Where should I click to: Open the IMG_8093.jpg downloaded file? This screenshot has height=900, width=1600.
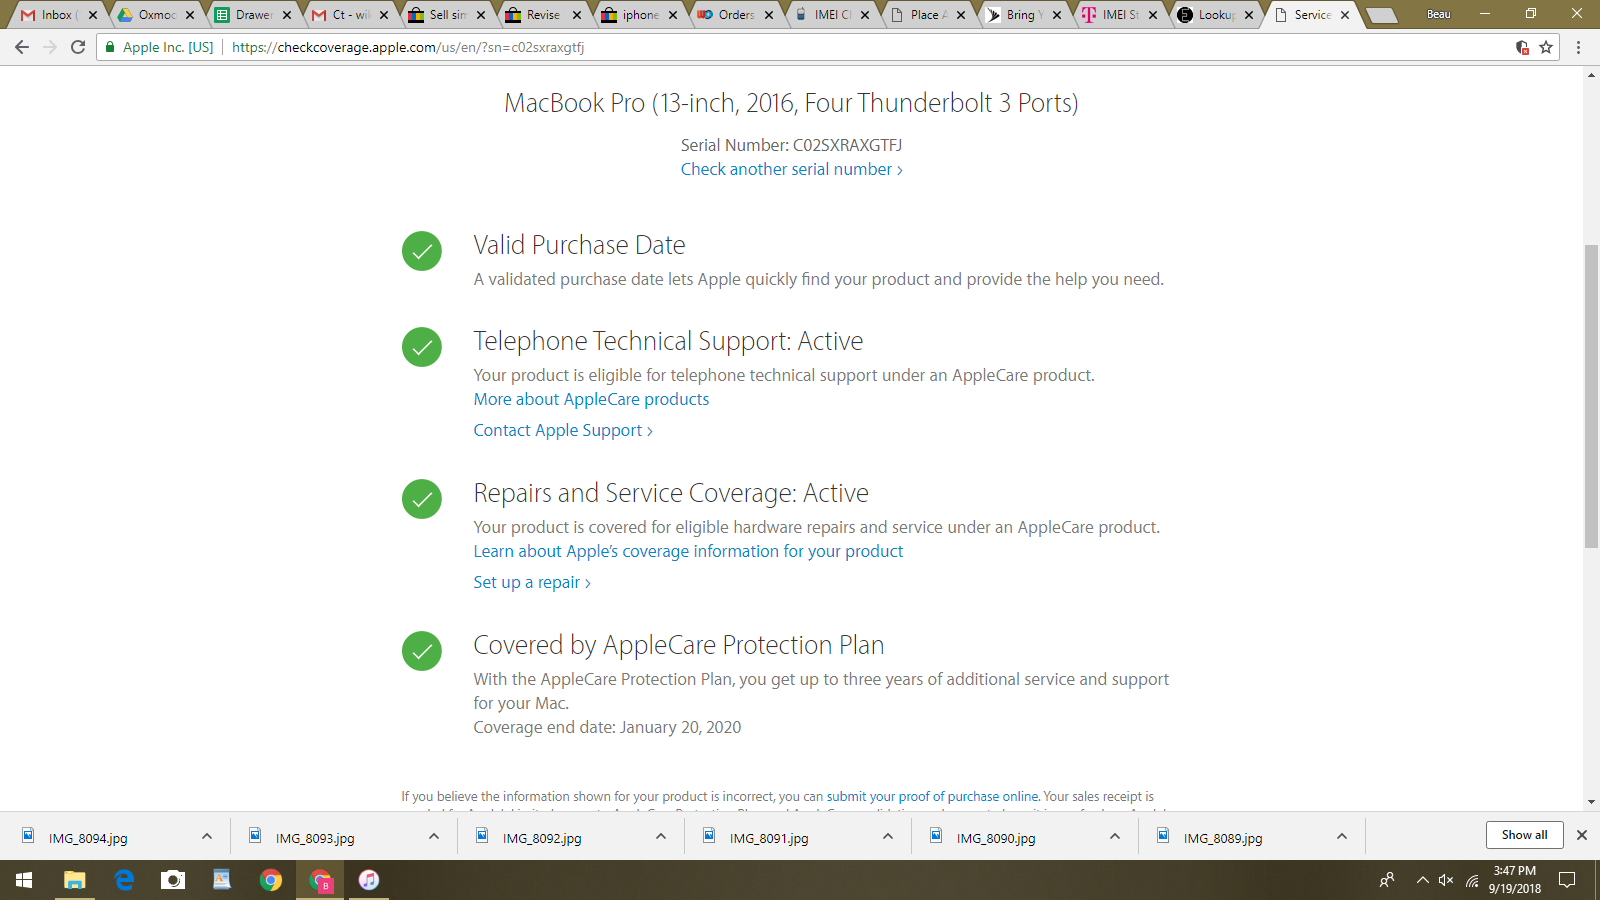[315, 838]
